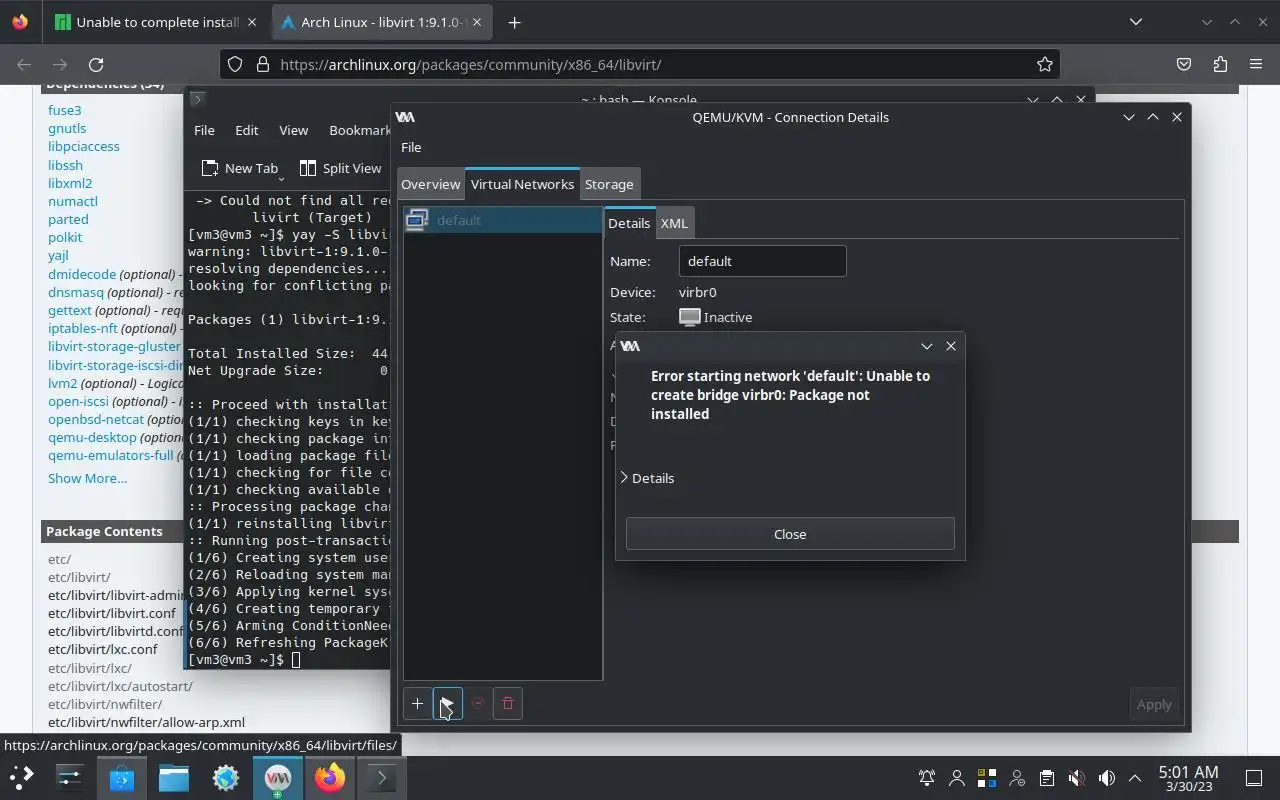Open the File menu in Connection Details
The width and height of the screenshot is (1280, 800).
(411, 147)
